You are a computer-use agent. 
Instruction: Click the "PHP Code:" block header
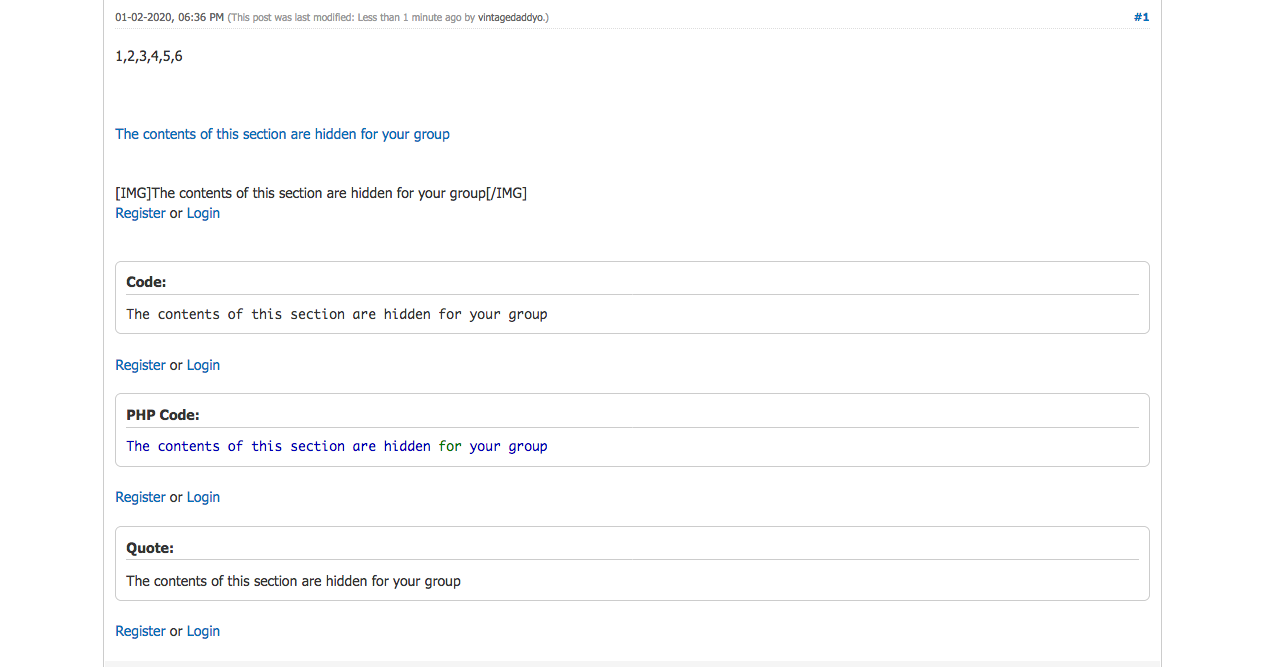[163, 415]
